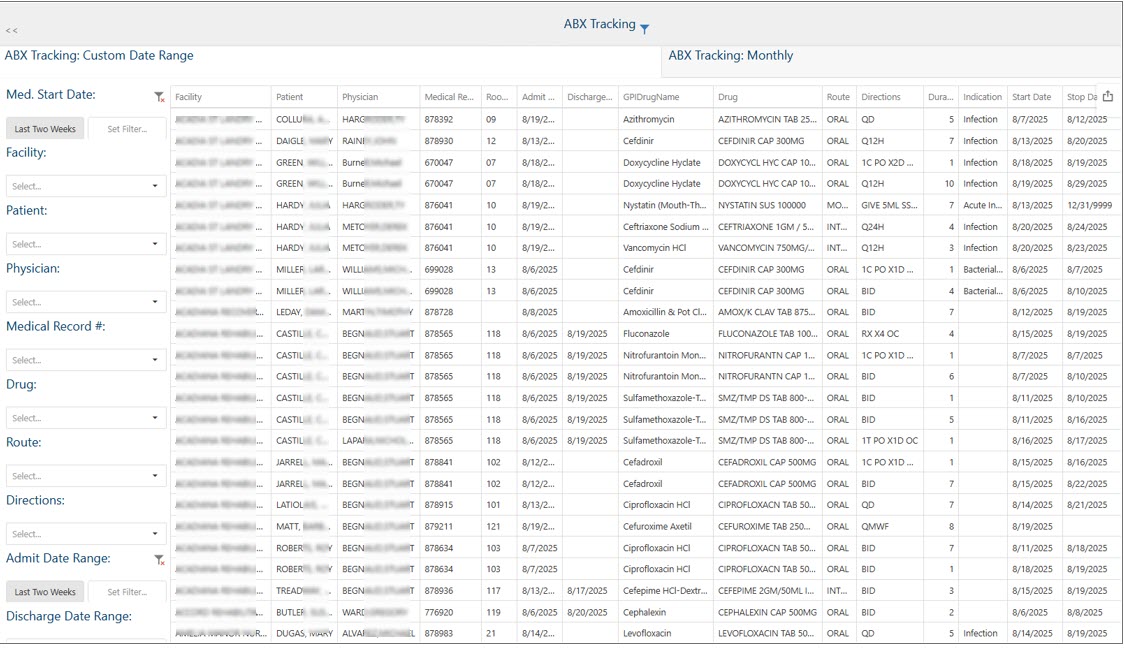Click Last Two Weeks under Admit Date Range
This screenshot has width=1124, height=648.
45,592
